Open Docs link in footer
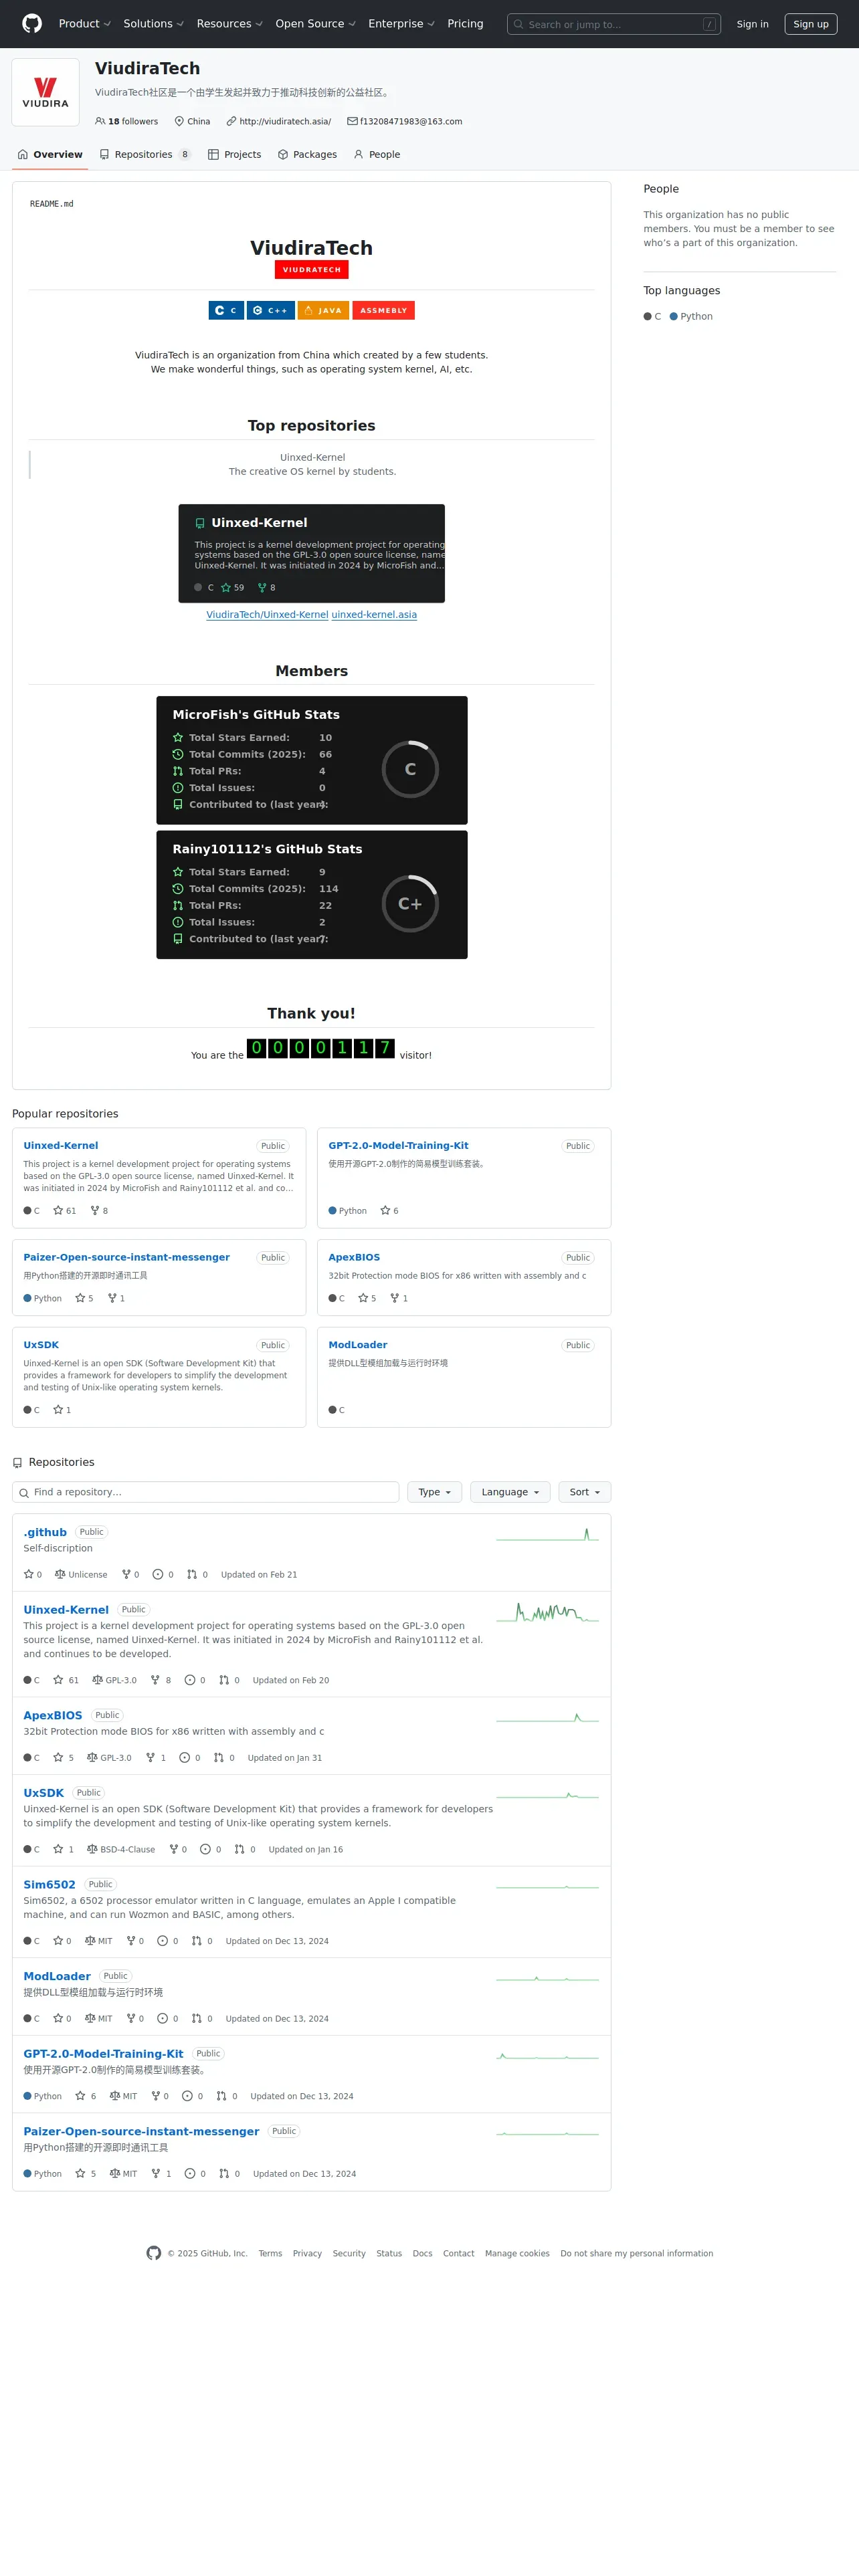The width and height of the screenshot is (859, 2576). click(x=422, y=2254)
